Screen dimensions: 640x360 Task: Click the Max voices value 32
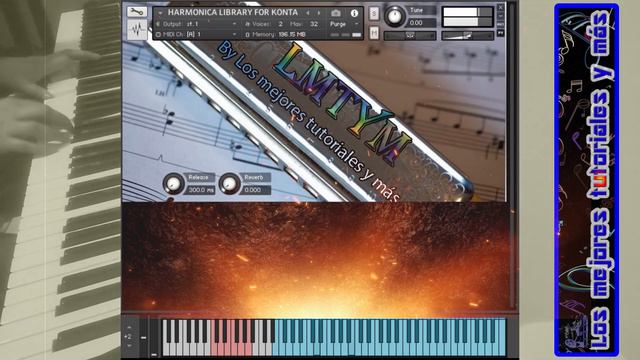(313, 24)
